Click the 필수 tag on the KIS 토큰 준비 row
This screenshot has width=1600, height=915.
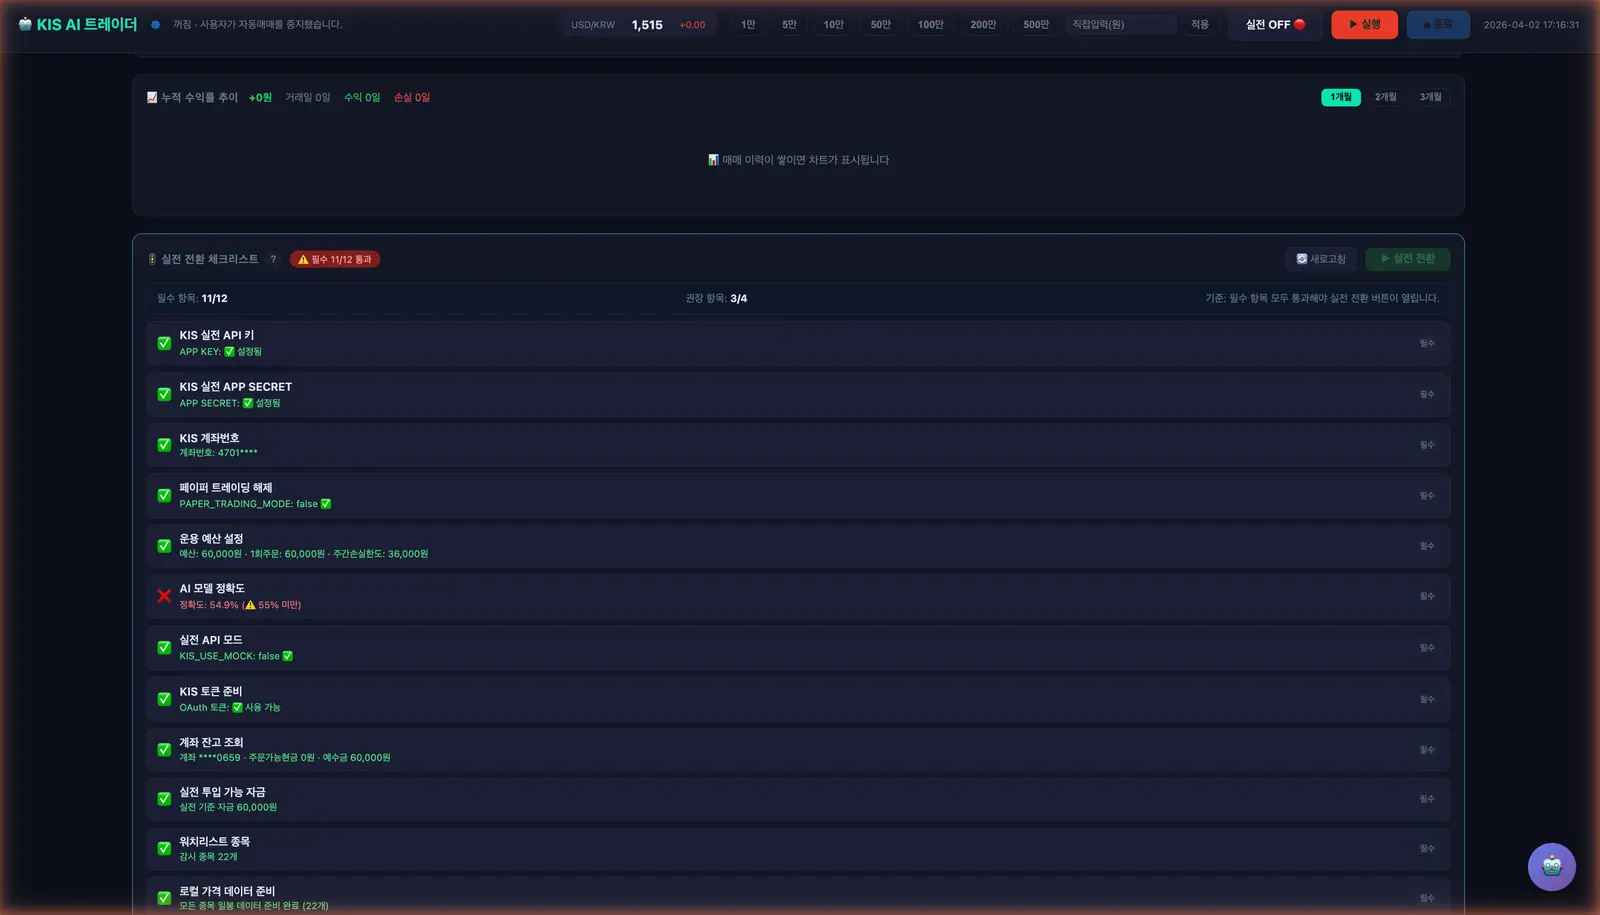1427,699
